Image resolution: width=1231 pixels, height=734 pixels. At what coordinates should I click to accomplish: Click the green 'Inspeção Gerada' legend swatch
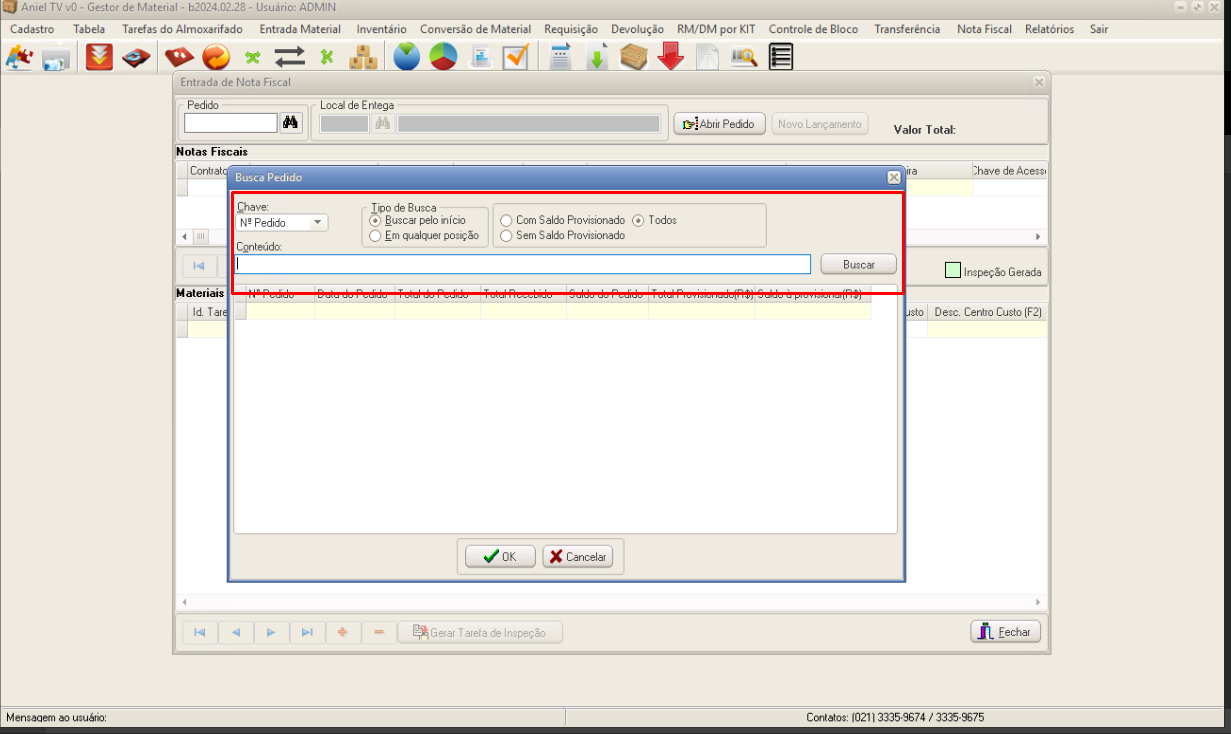coord(954,271)
